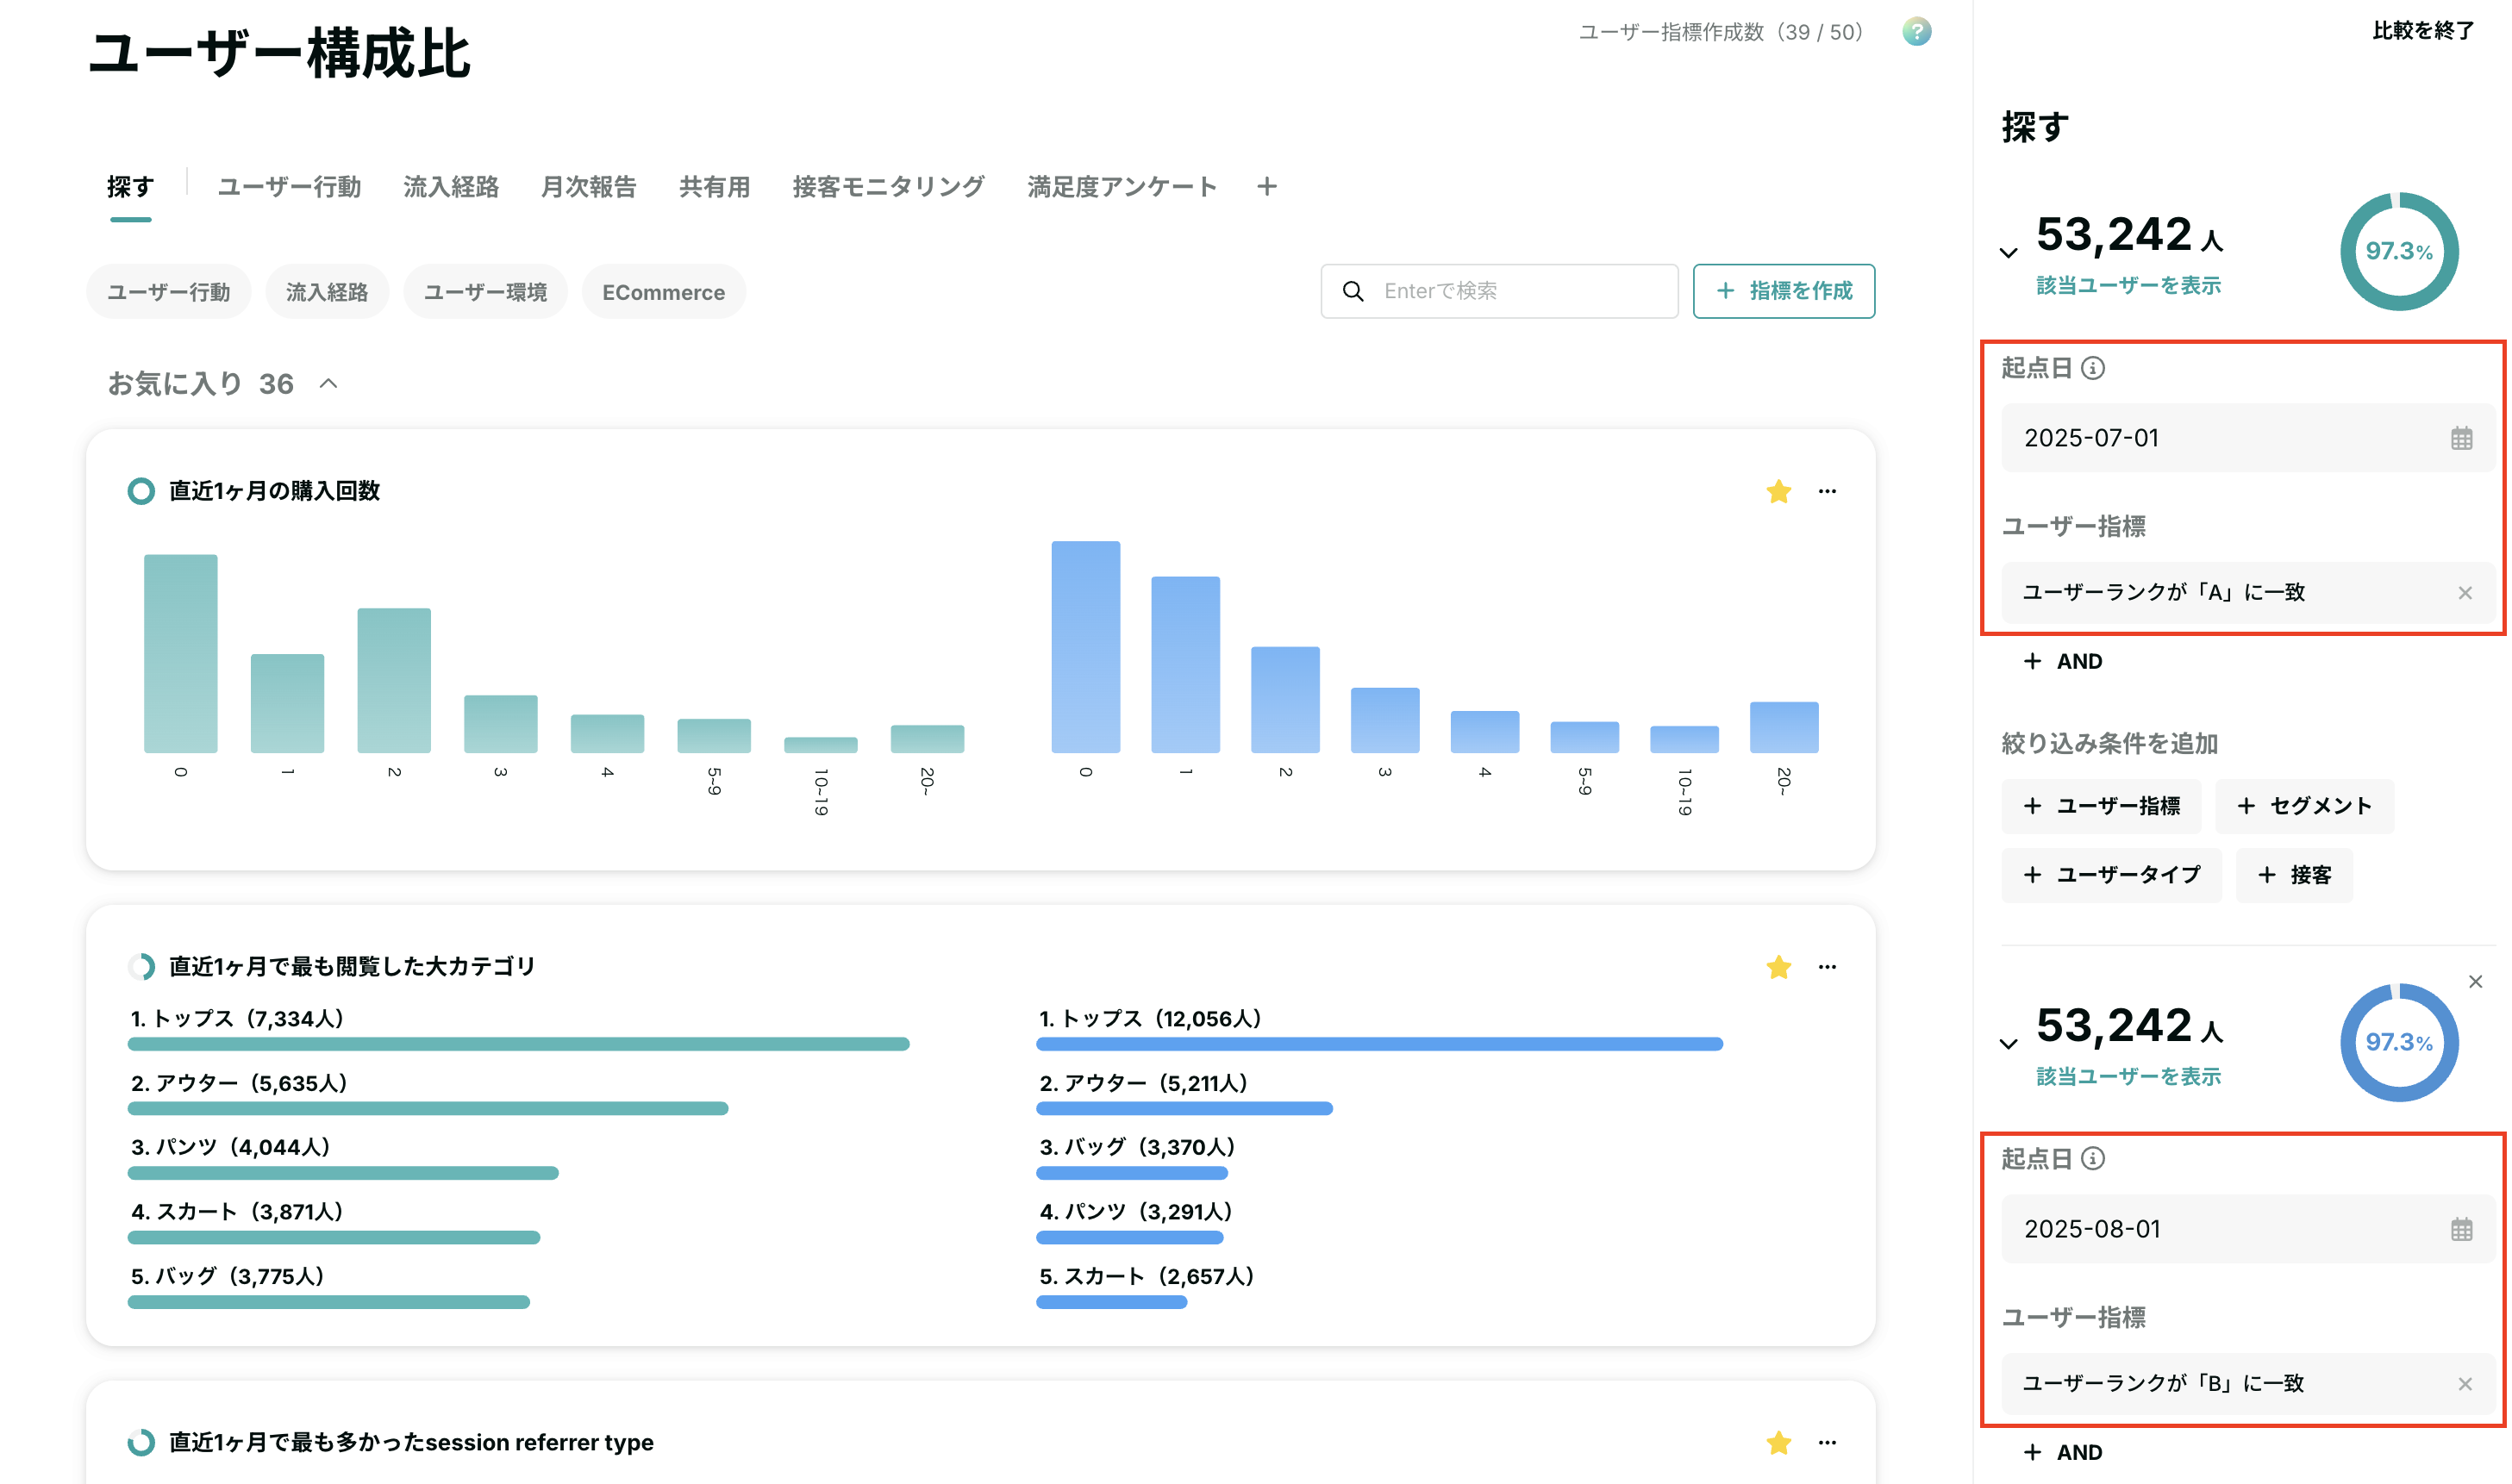Filter by ユーザー行動 chip

(168, 292)
